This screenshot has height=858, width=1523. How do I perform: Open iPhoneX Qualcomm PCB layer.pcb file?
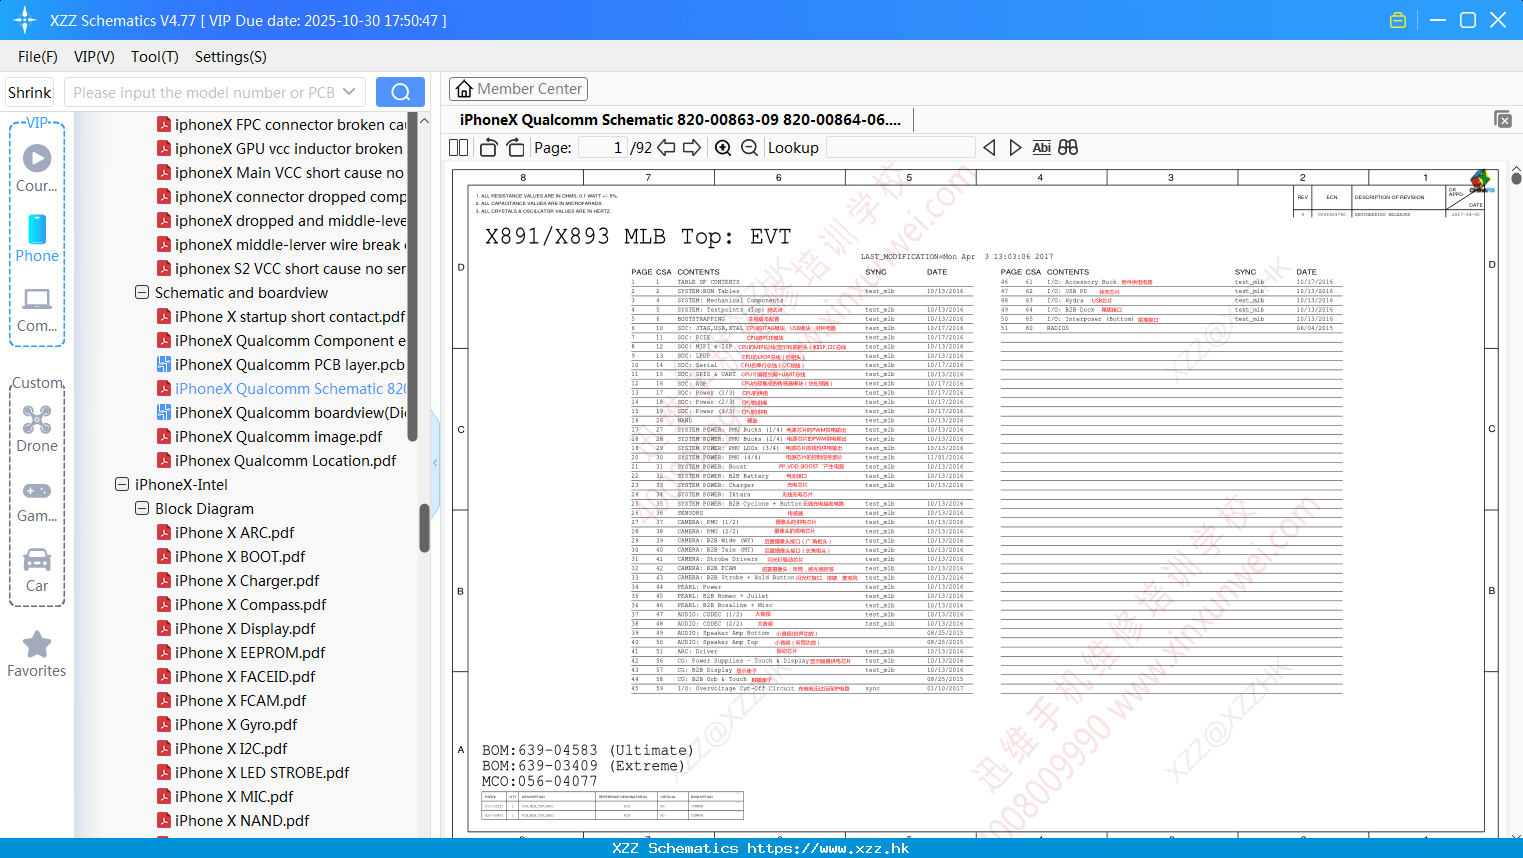[x=281, y=365]
